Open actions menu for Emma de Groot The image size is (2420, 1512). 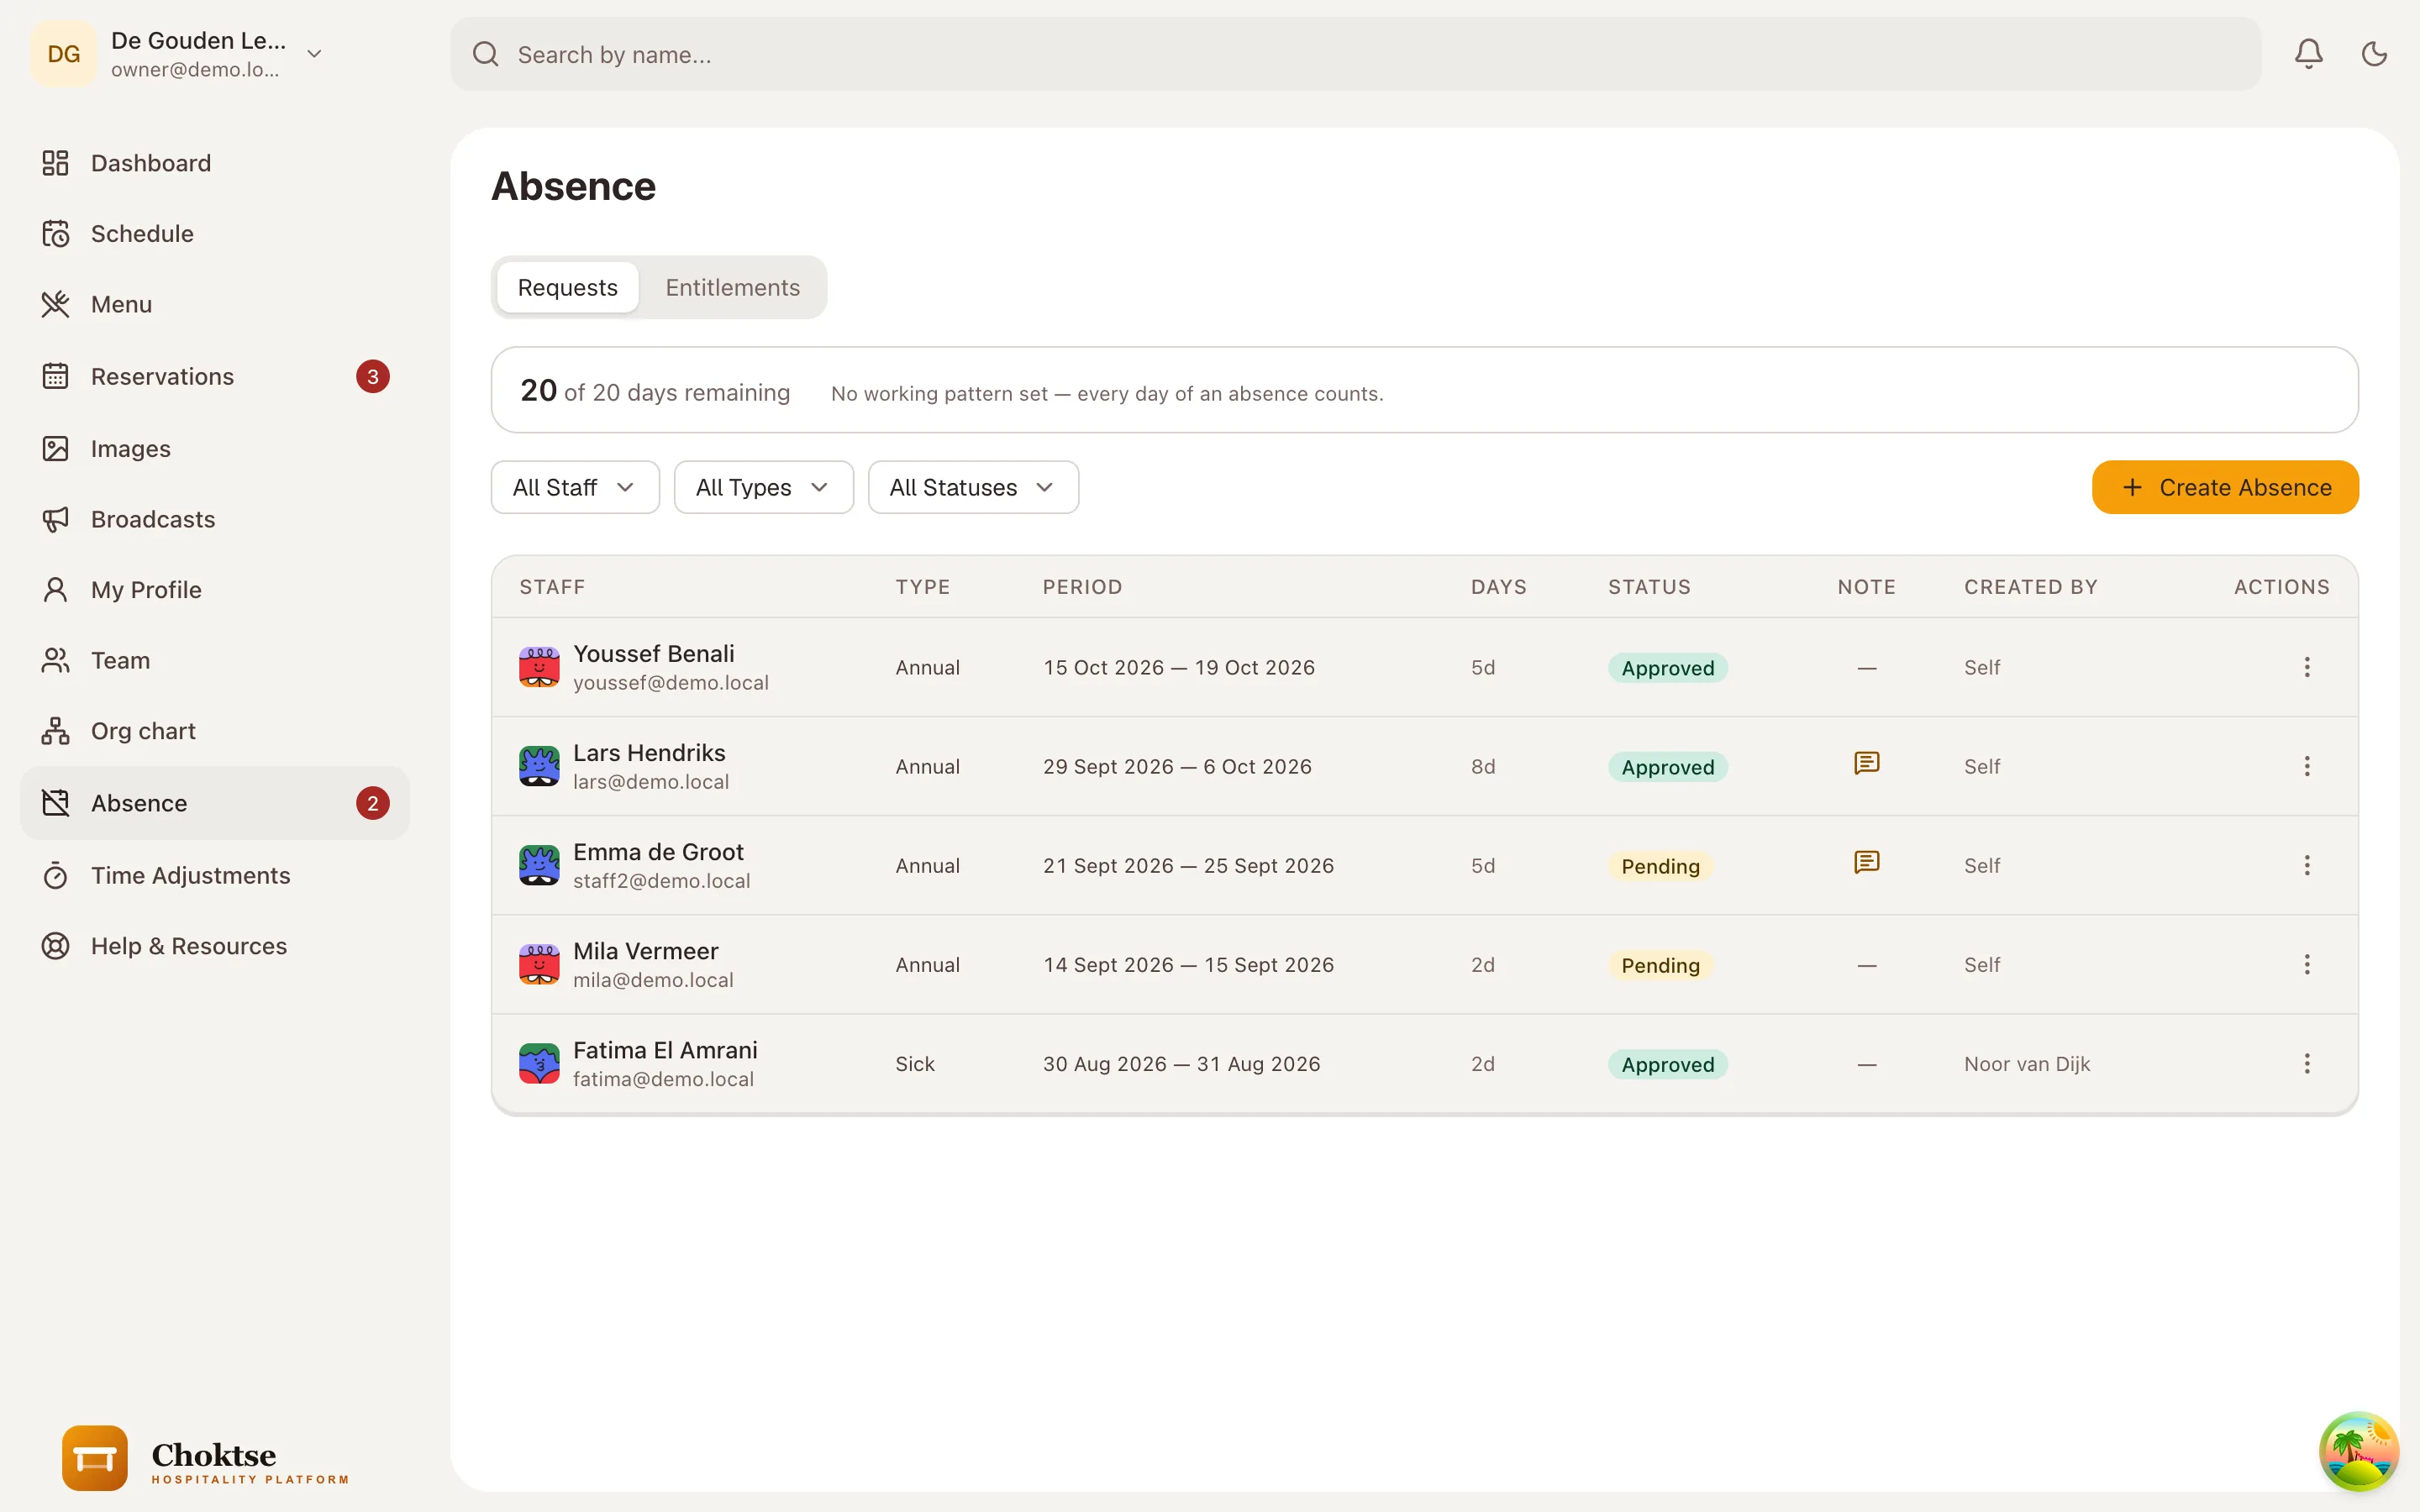point(2307,865)
